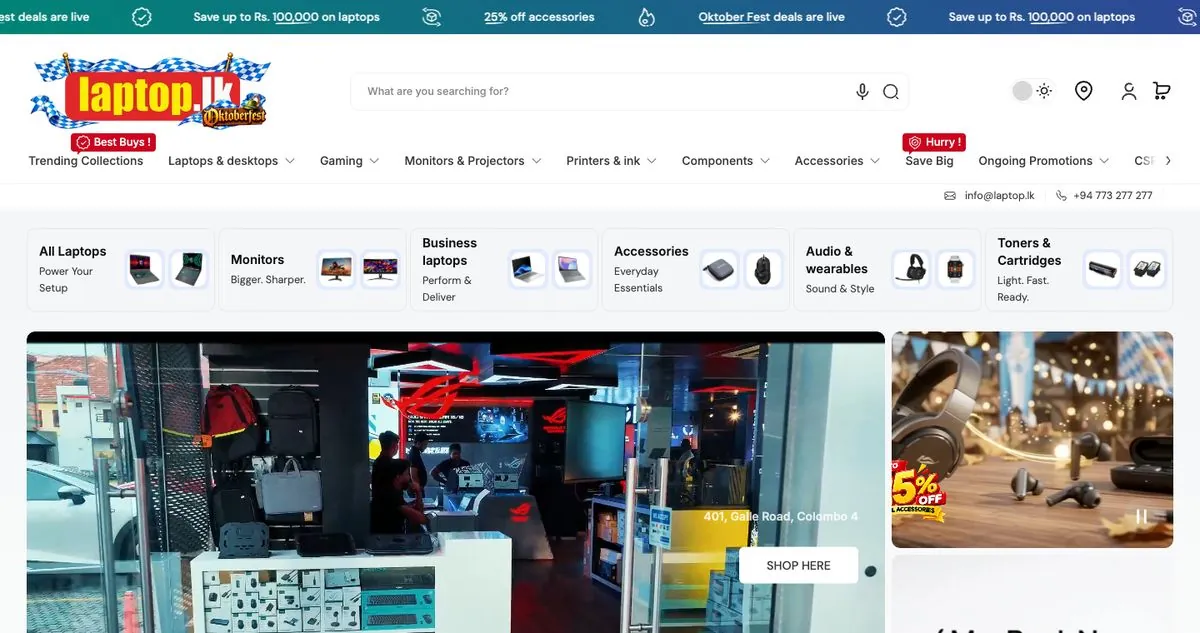
Task: Click the tag icon before 25% off
Action: click(431, 17)
